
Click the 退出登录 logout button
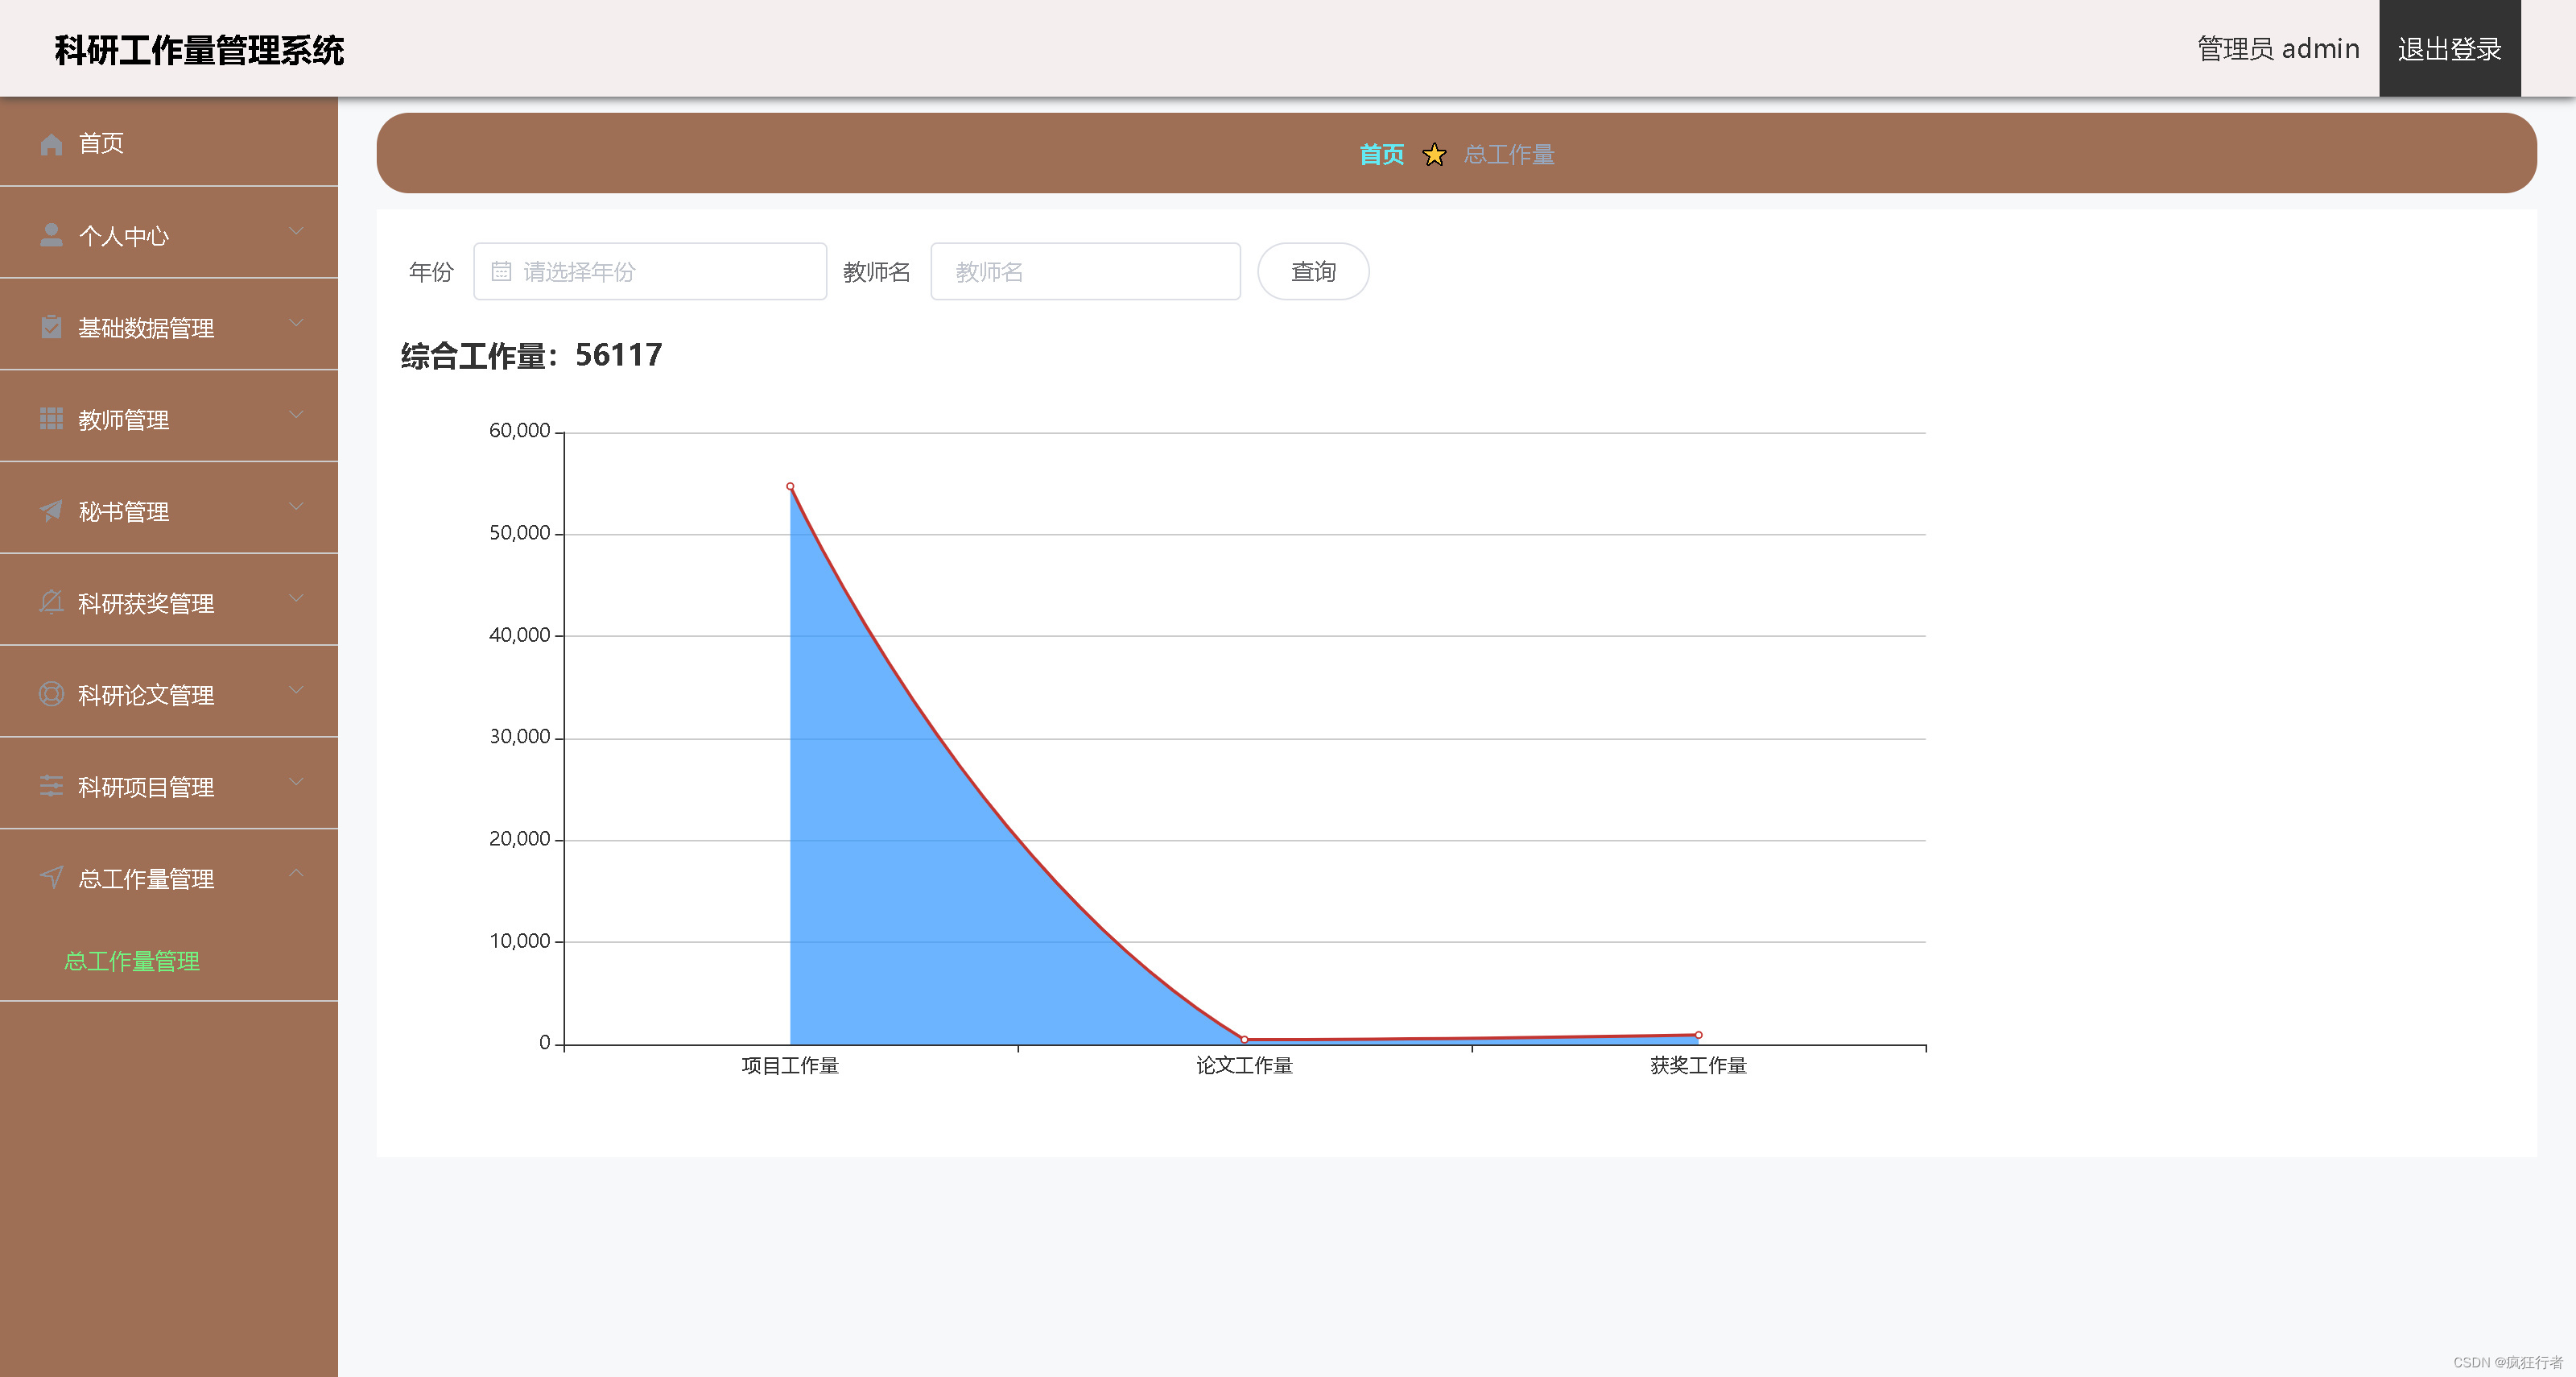point(2449,48)
